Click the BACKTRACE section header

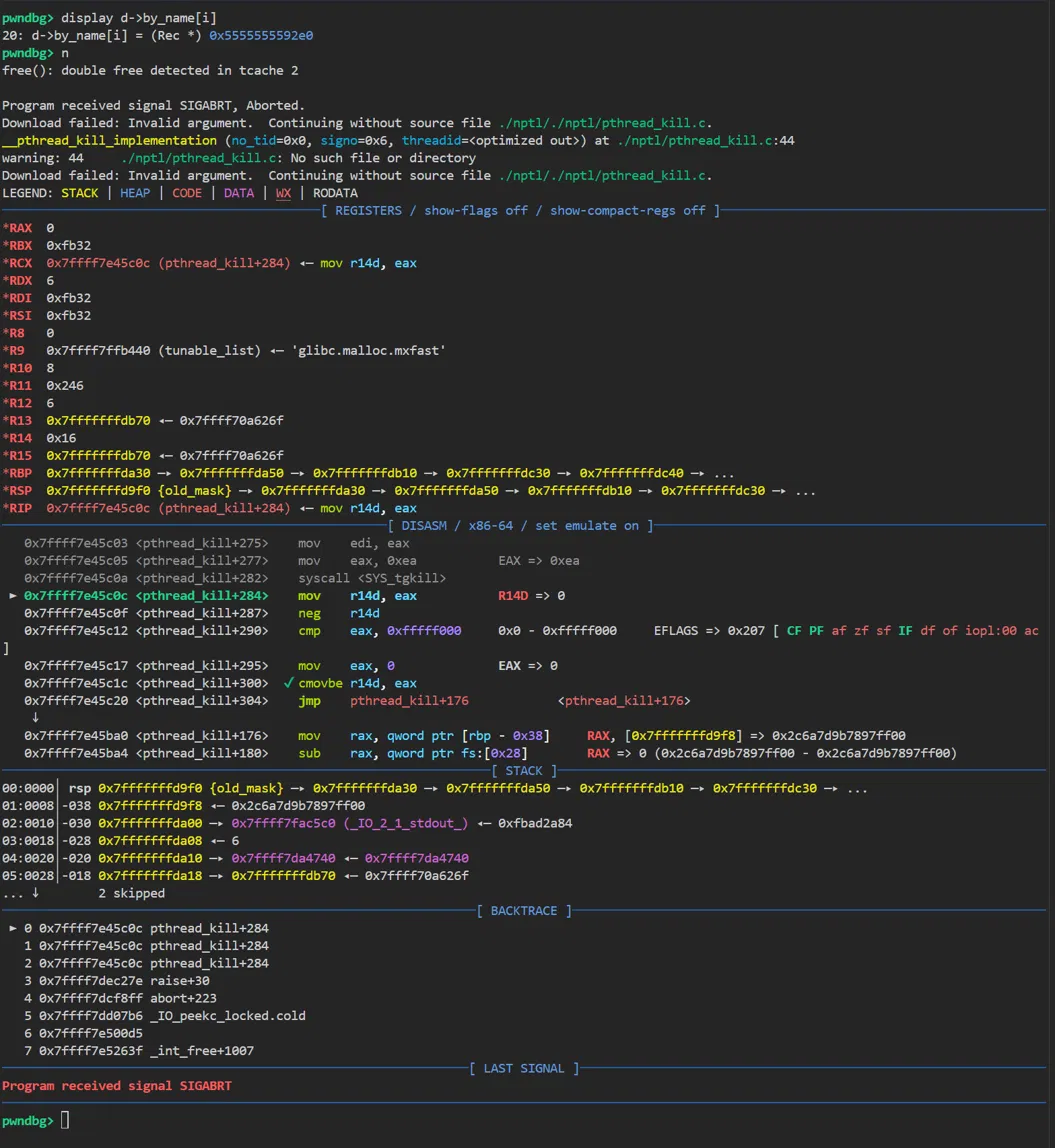[523, 911]
